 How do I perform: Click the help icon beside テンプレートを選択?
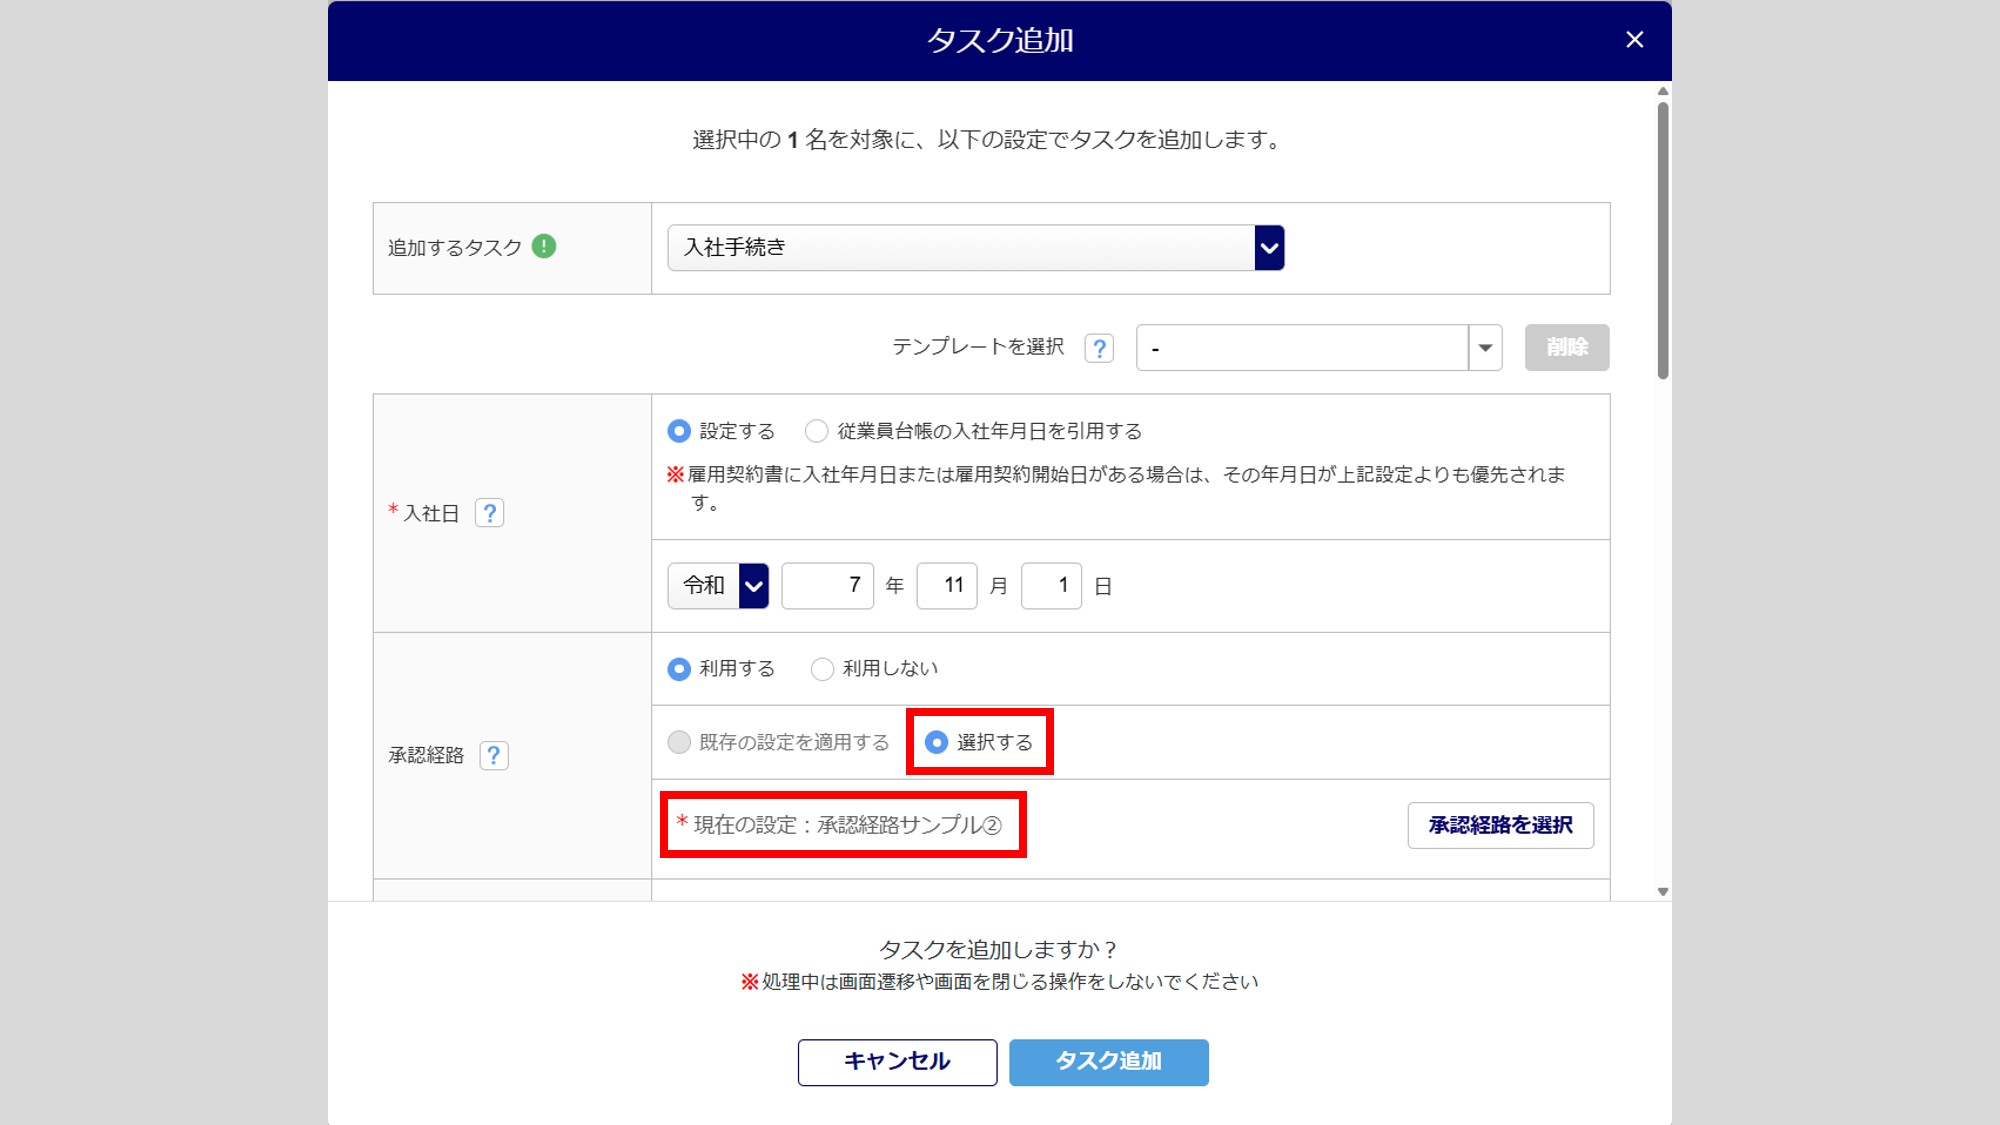[1099, 348]
